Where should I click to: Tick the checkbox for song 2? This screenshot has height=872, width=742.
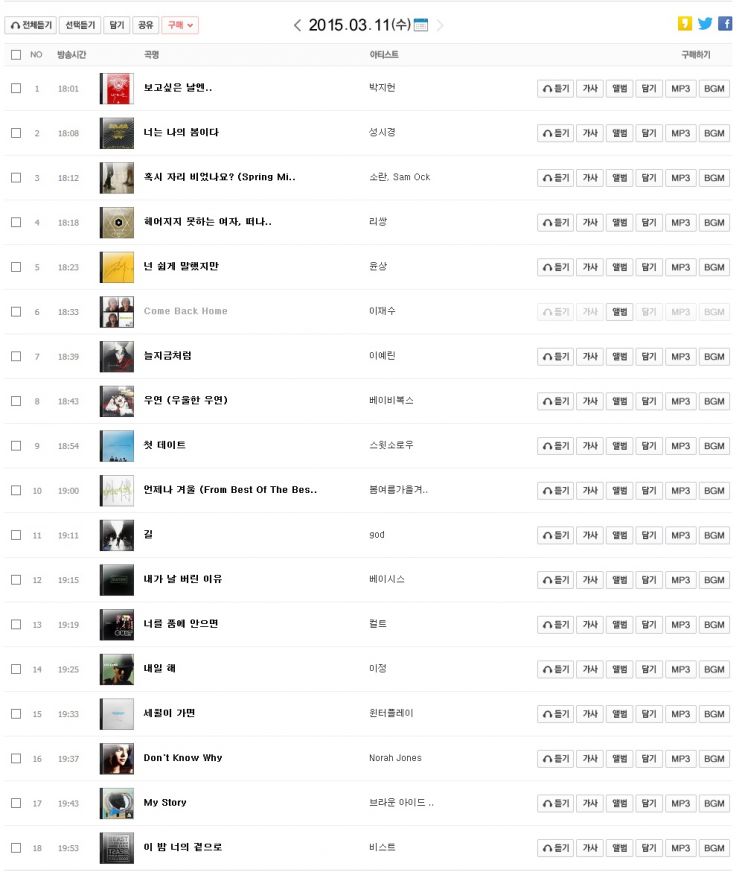[16, 133]
